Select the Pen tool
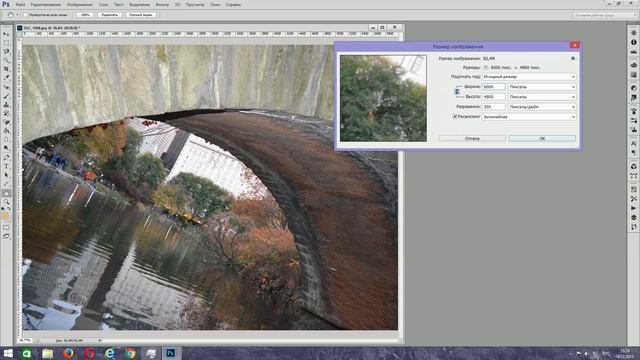Screen dimensions: 640x360 click(x=6, y=158)
